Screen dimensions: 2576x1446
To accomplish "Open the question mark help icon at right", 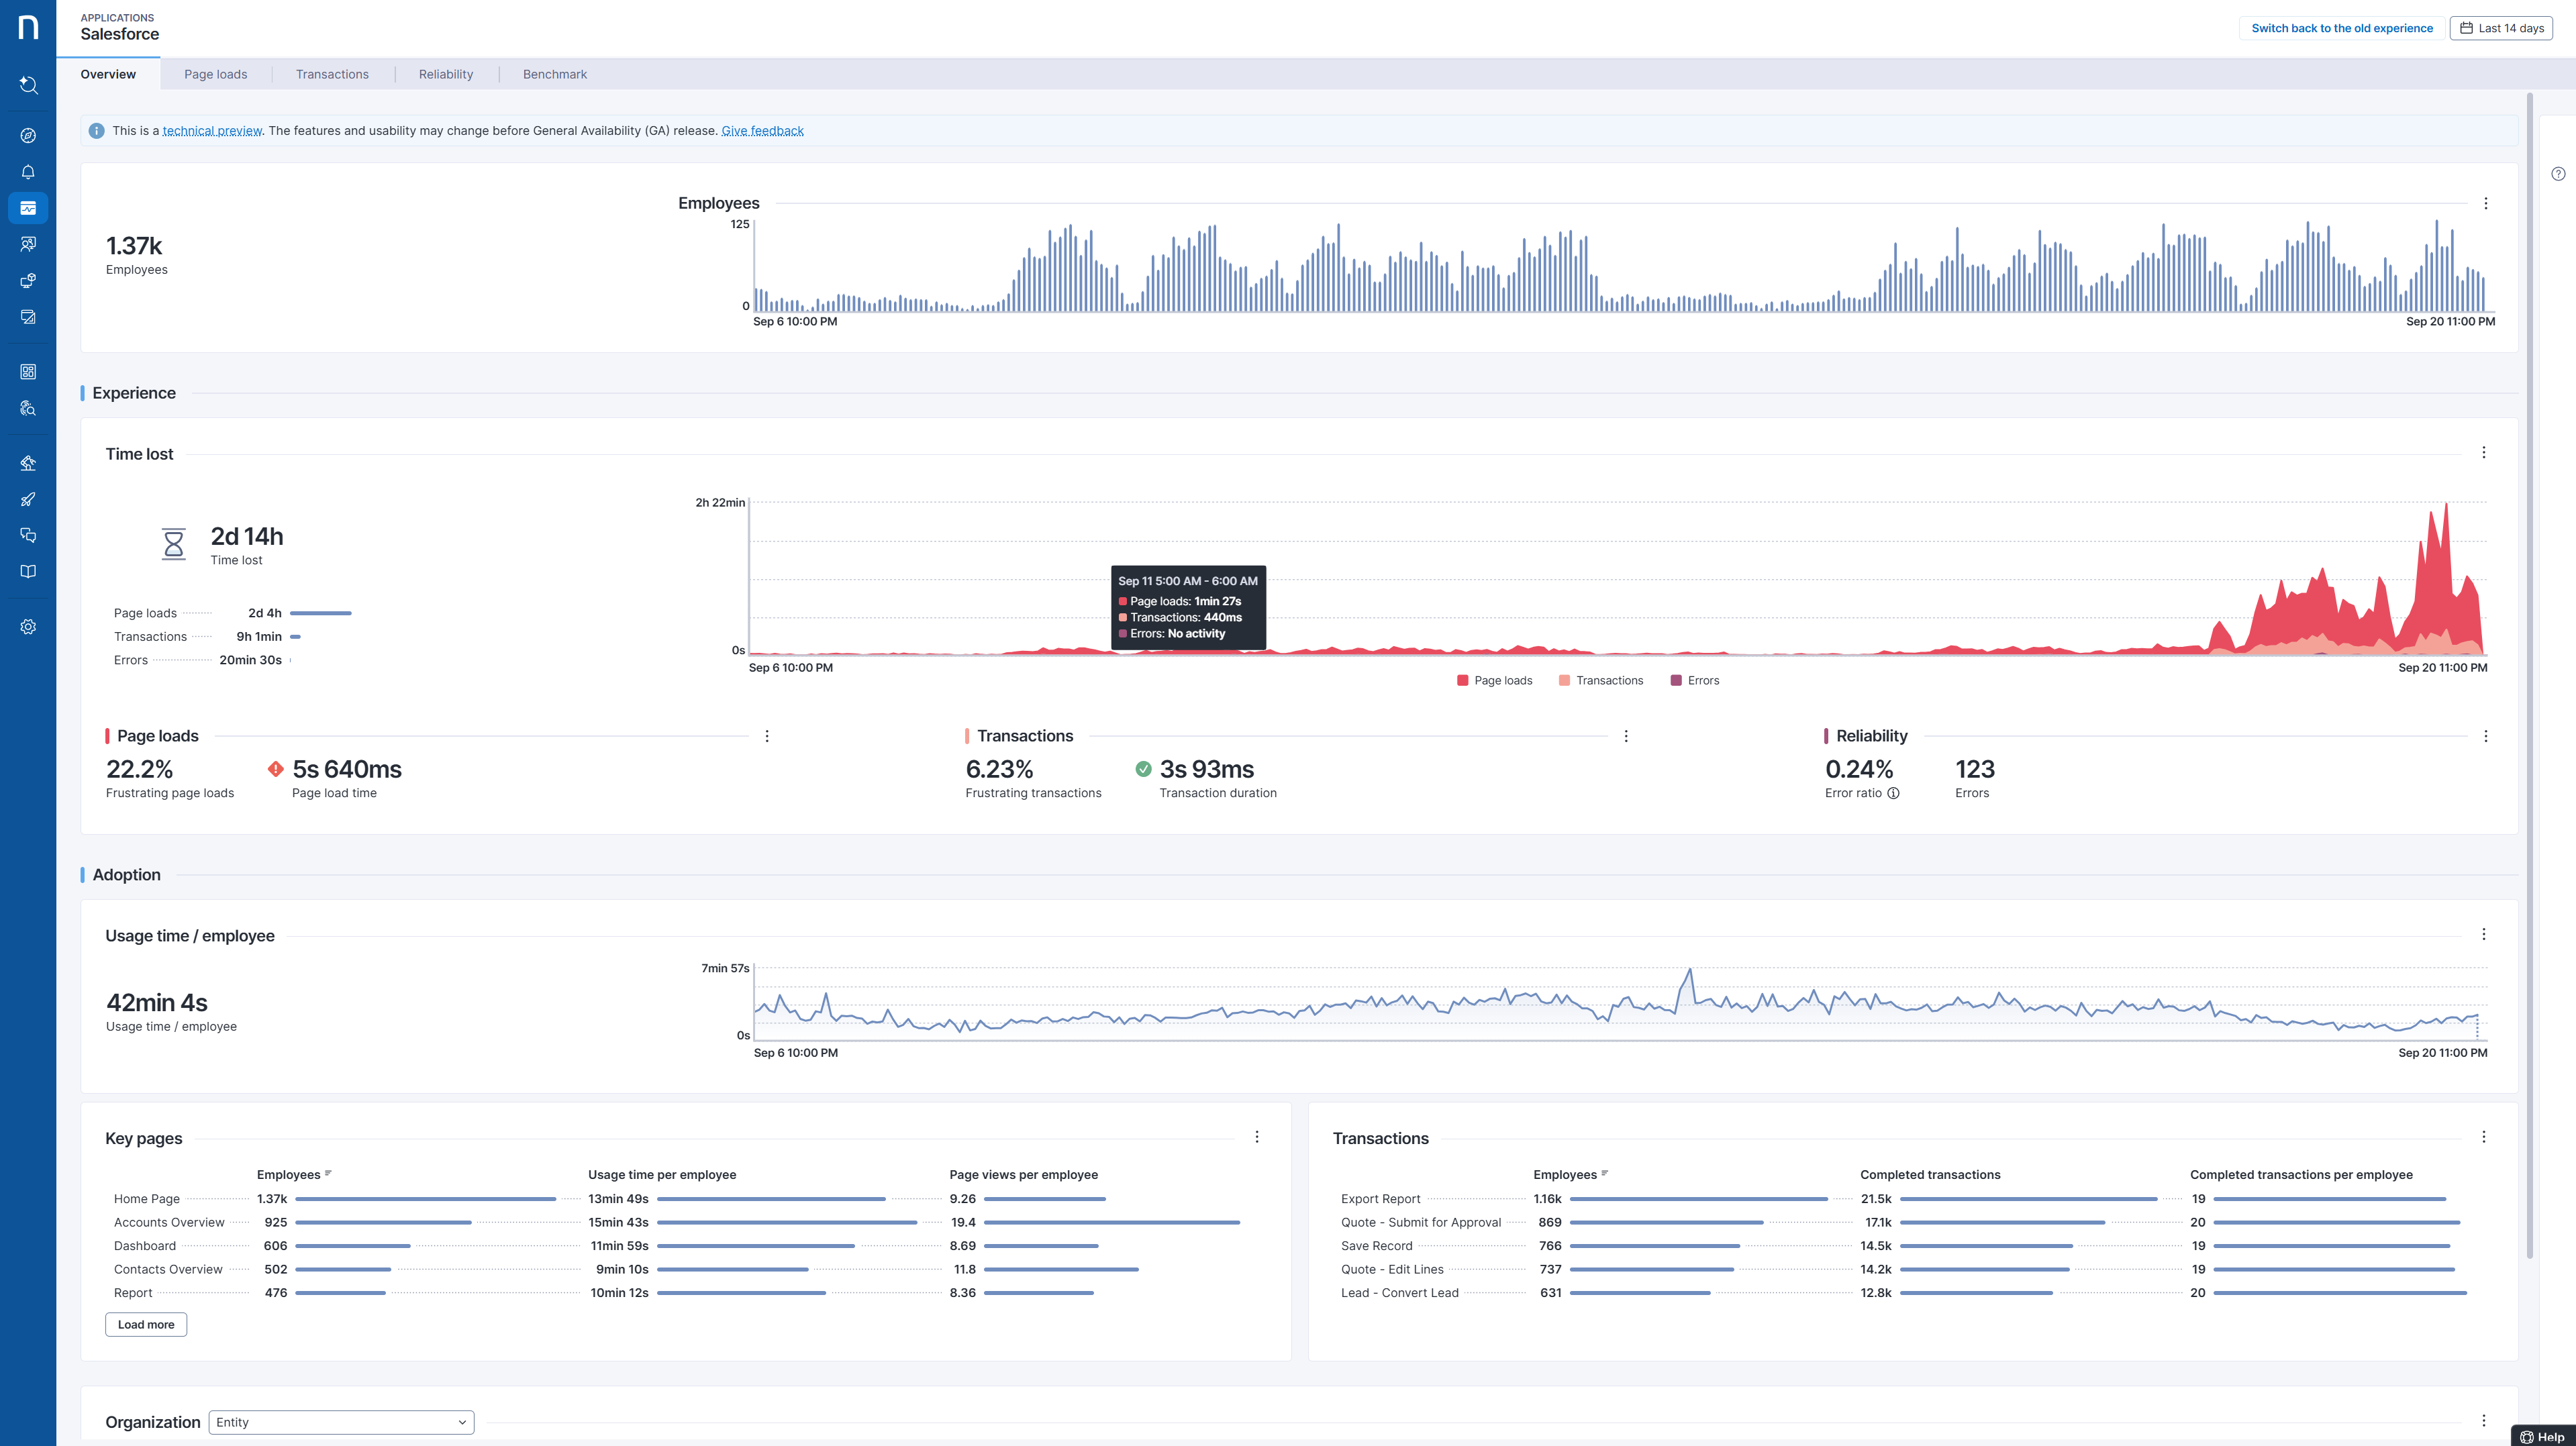I will (2558, 174).
